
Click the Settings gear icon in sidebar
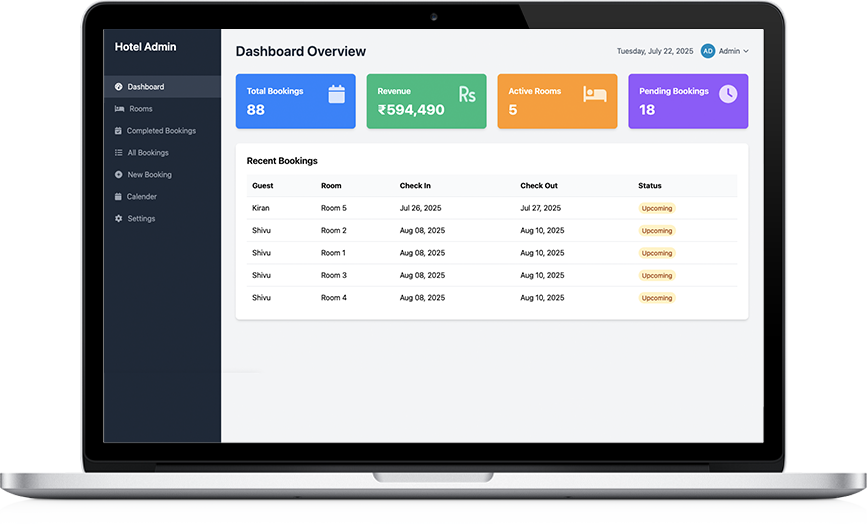pos(119,219)
